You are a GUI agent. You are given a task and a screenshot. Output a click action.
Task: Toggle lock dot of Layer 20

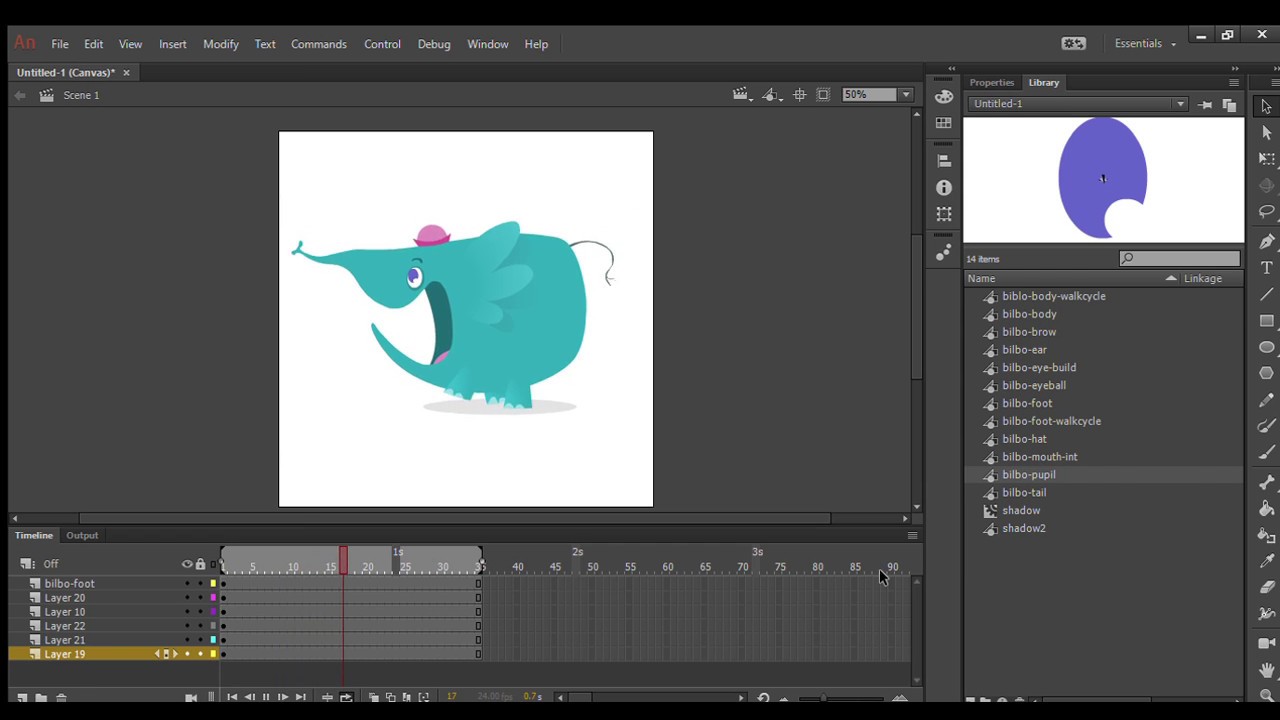[200, 598]
